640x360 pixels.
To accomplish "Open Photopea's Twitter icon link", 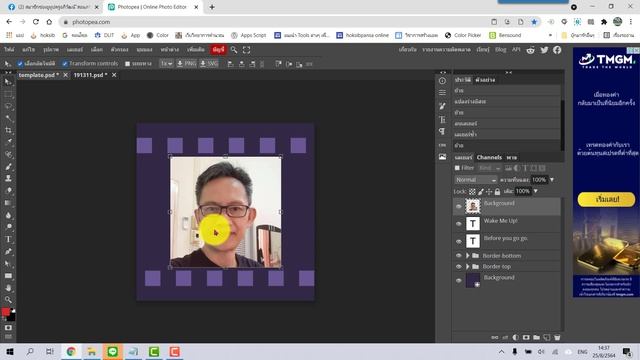I will coord(544,50).
